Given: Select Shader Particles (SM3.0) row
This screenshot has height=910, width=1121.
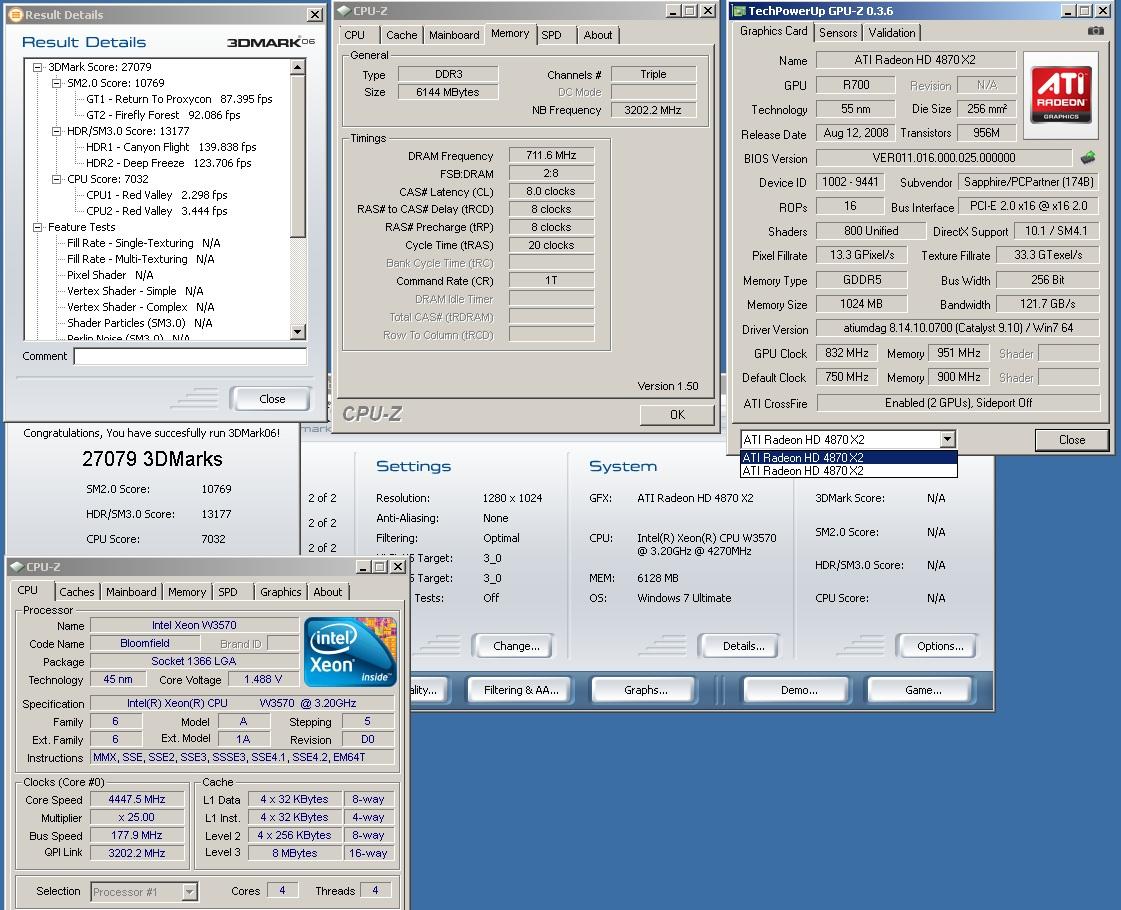Looking at the screenshot, I should coord(139,323).
